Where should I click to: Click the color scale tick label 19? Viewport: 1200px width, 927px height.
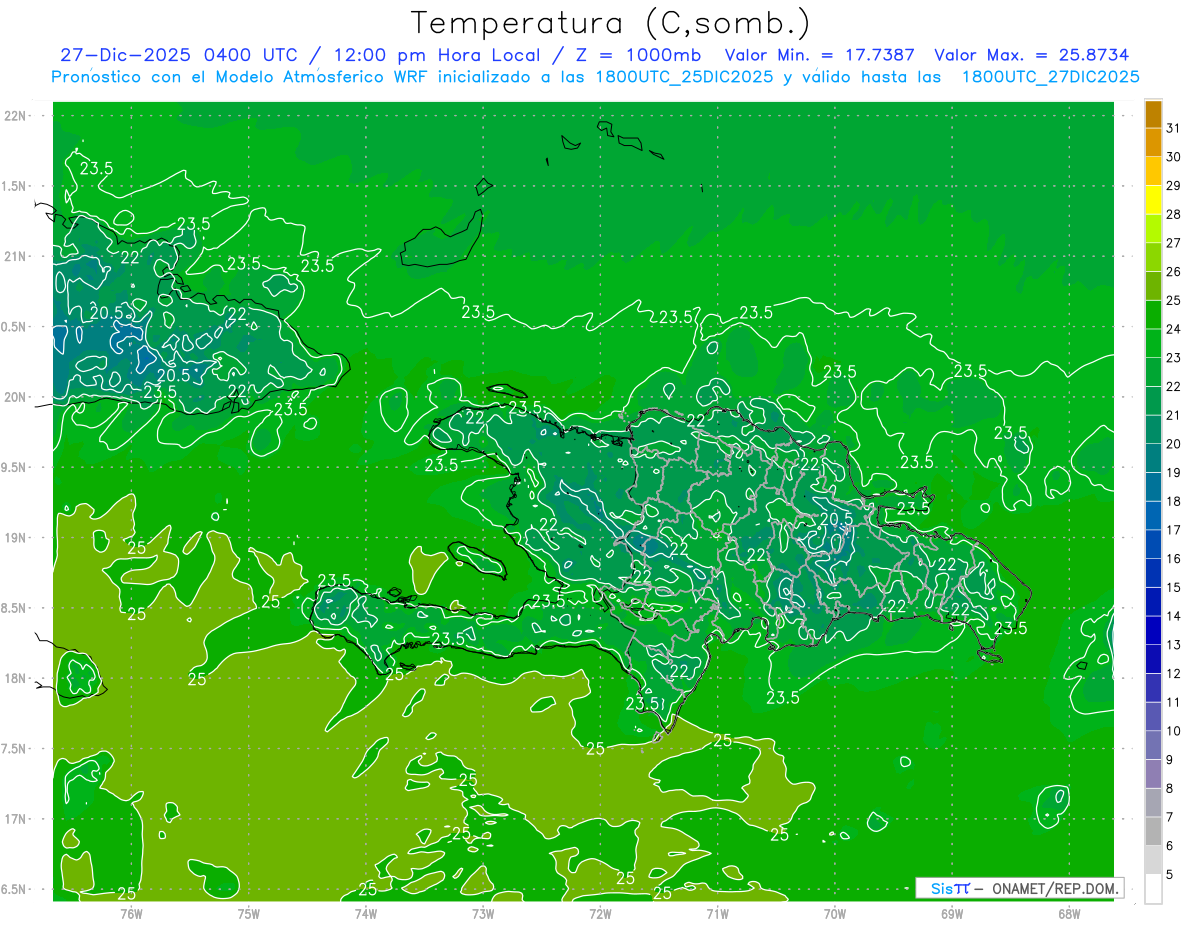1173,473
